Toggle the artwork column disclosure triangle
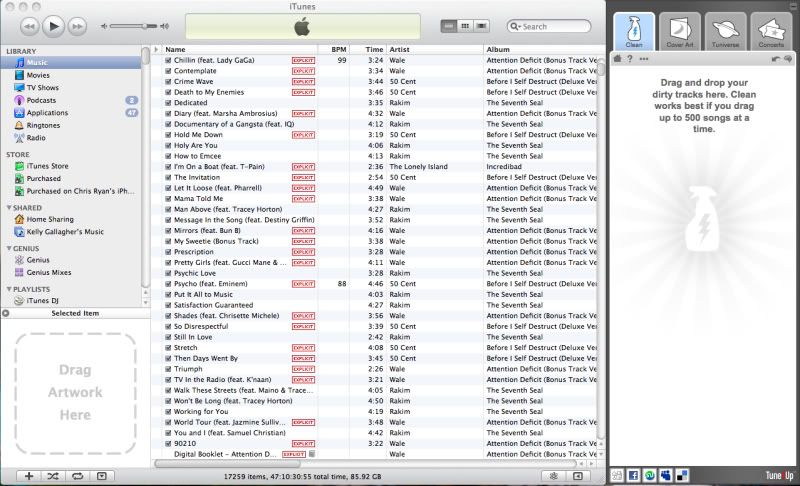 (156, 49)
